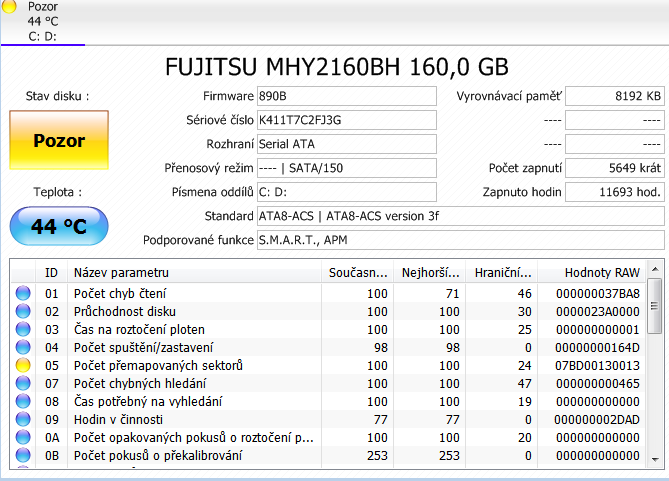This screenshot has width=669, height=481.
Task: Click the Firmware field 890B
Action: pos(346,96)
